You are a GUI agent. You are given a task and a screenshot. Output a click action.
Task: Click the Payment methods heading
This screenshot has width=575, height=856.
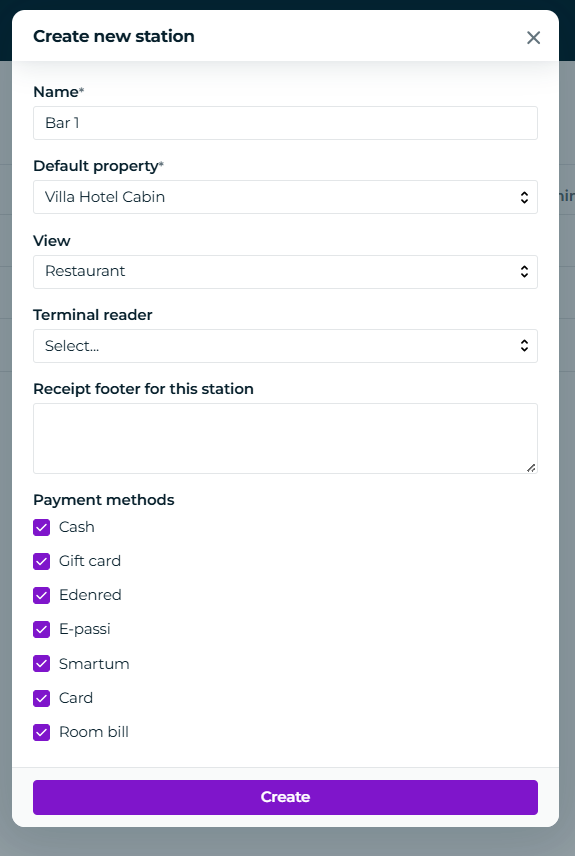tap(104, 500)
